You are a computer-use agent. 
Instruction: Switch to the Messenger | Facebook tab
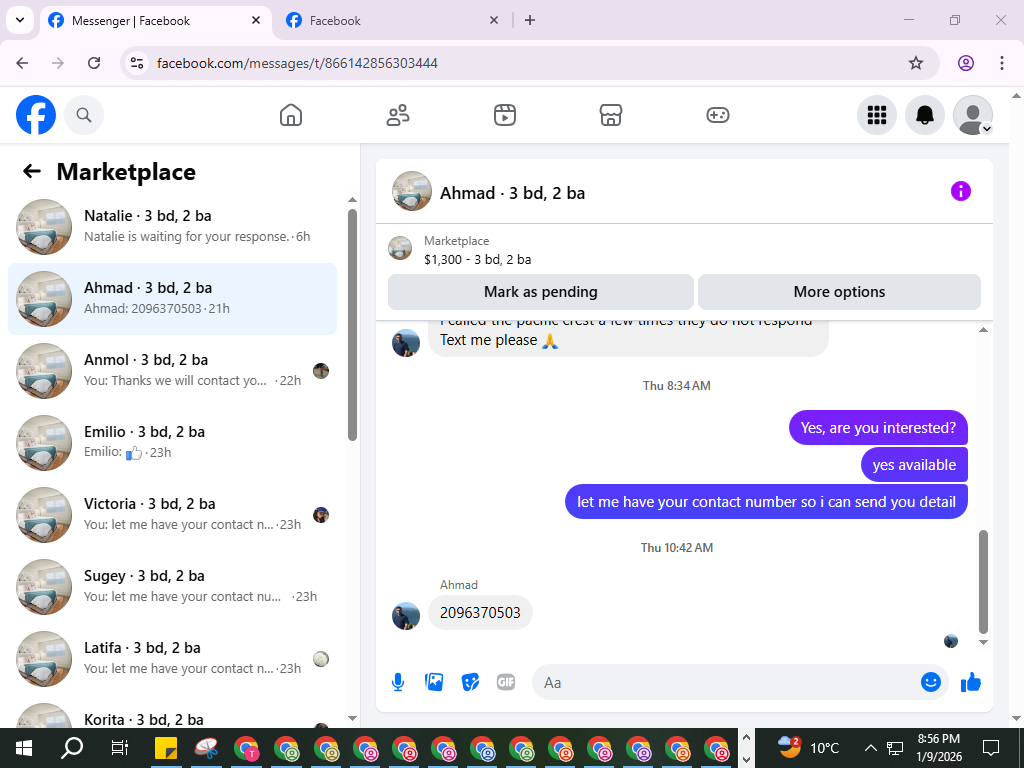(x=156, y=20)
